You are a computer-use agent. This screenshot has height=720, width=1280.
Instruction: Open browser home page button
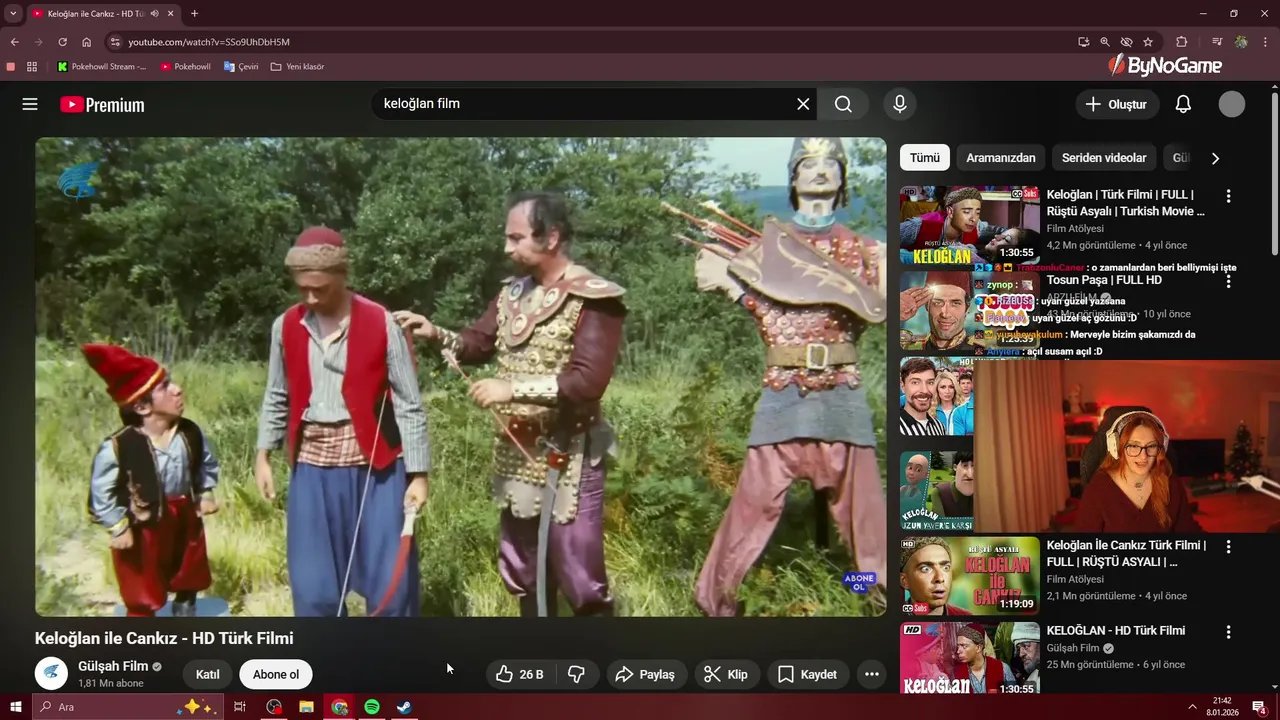(x=87, y=42)
